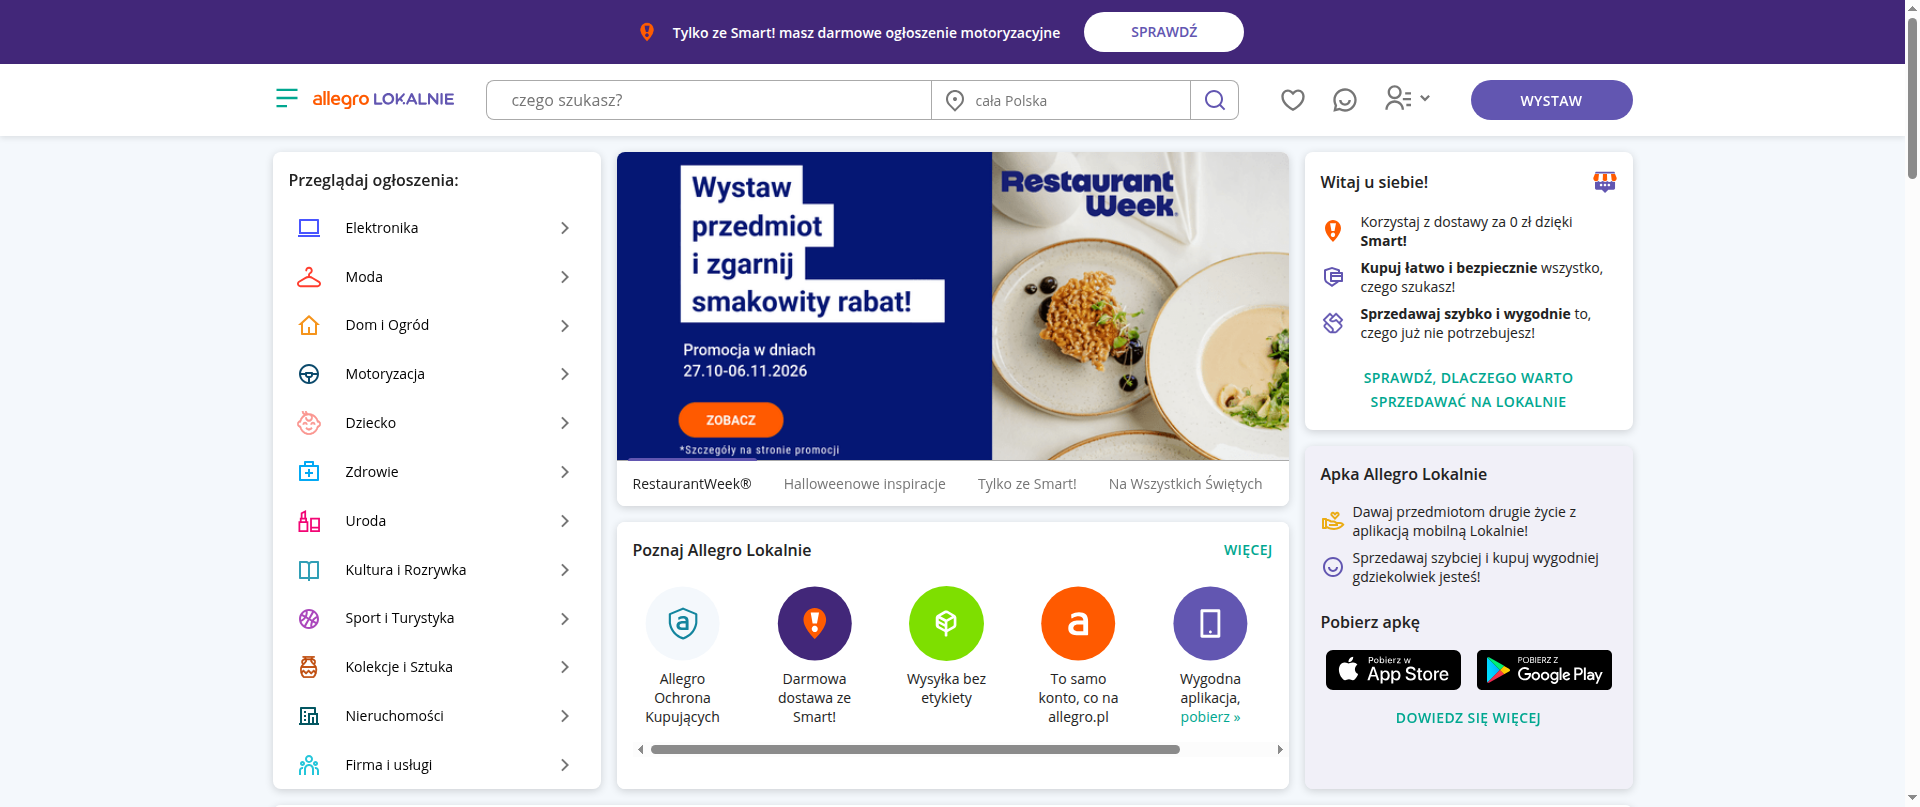
Task: Click the orange ZOBACZ button
Action: (x=731, y=420)
